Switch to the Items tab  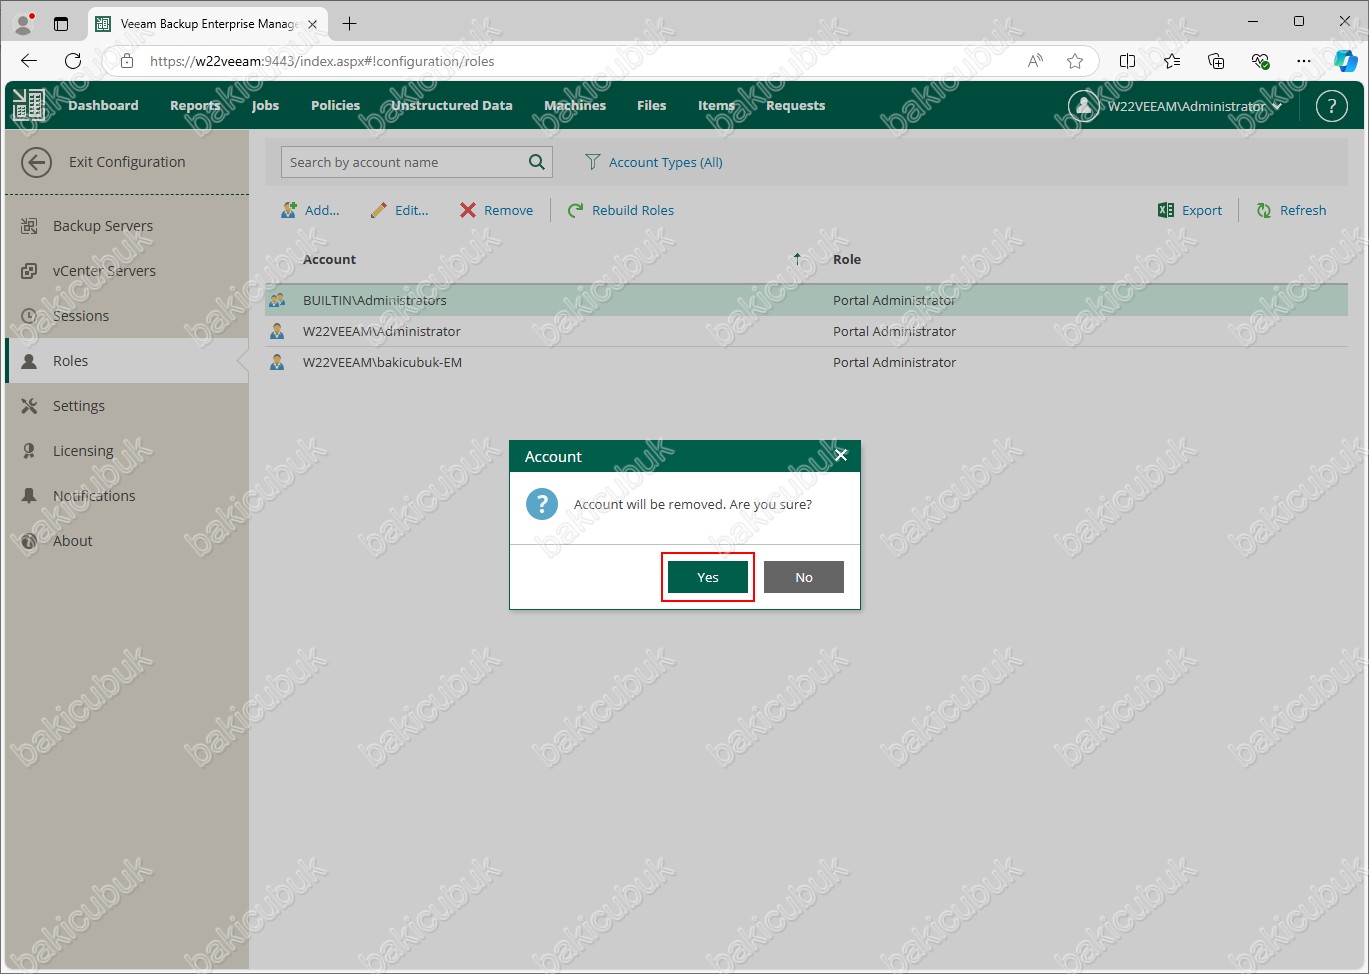tap(716, 105)
